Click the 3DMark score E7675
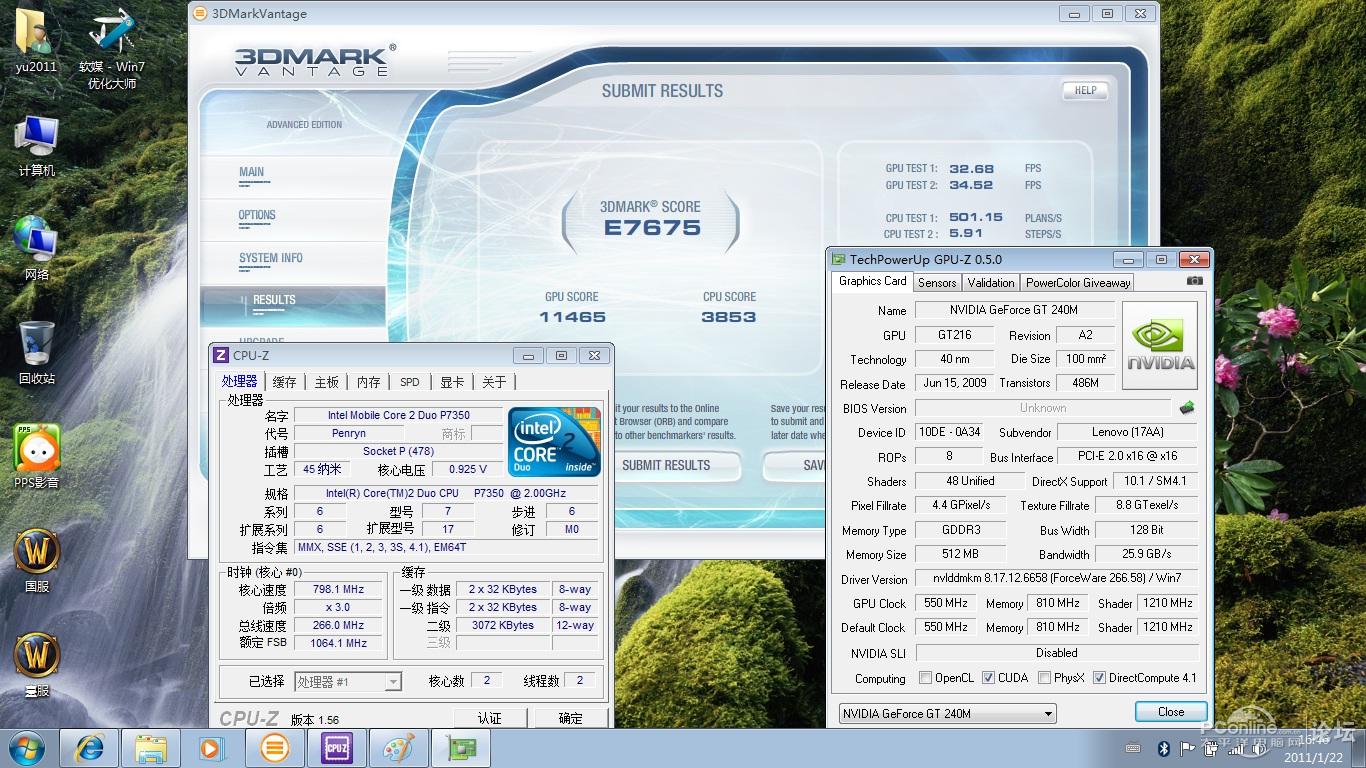Viewport: 1366px width, 768px height. point(652,228)
